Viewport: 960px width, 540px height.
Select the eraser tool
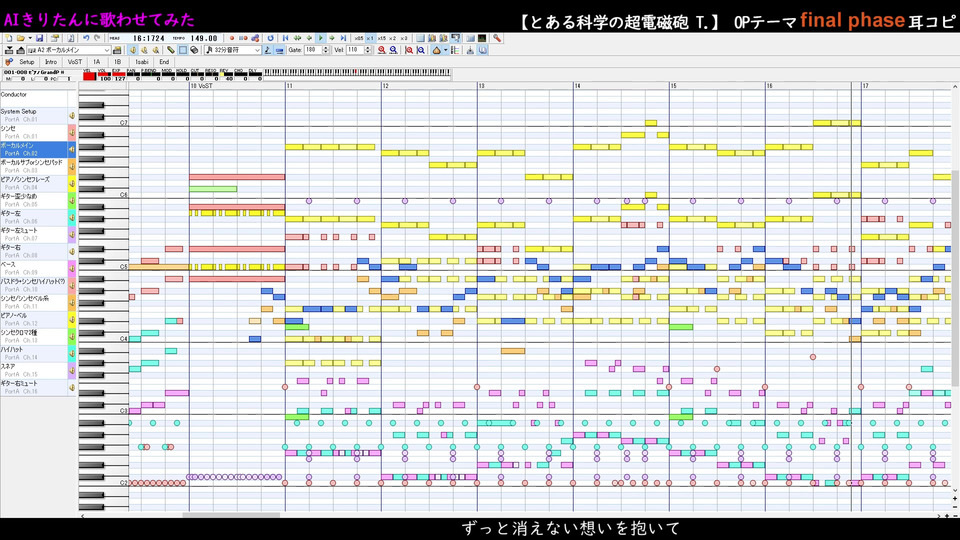(193, 50)
